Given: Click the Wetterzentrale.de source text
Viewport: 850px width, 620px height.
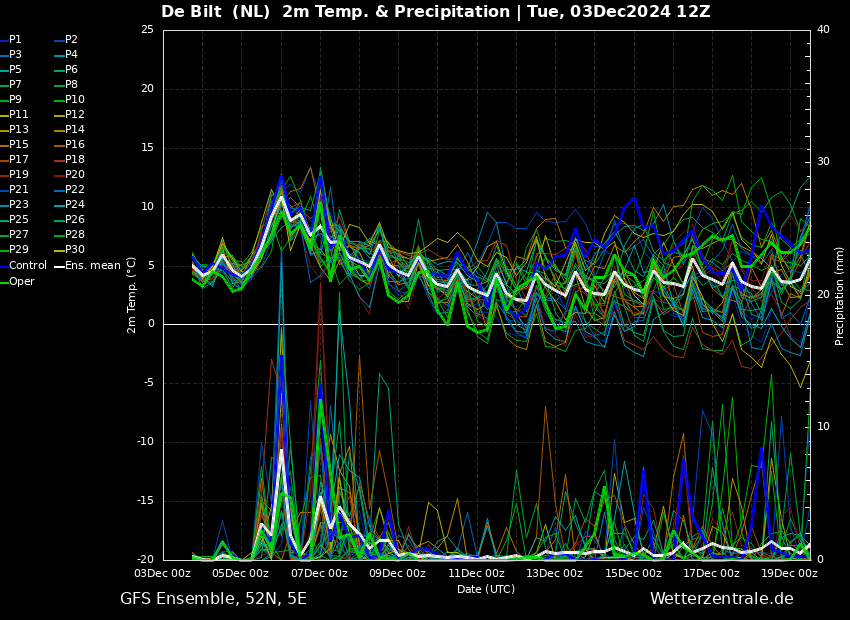Looking at the screenshot, I should coord(721,599).
